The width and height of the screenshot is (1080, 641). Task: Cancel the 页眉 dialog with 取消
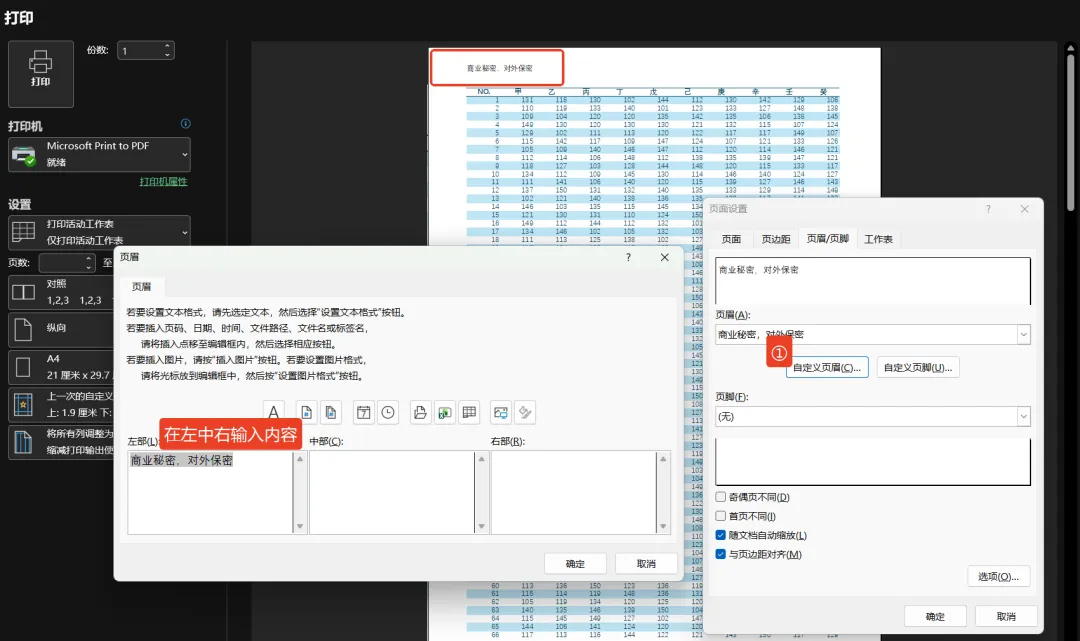pos(646,564)
